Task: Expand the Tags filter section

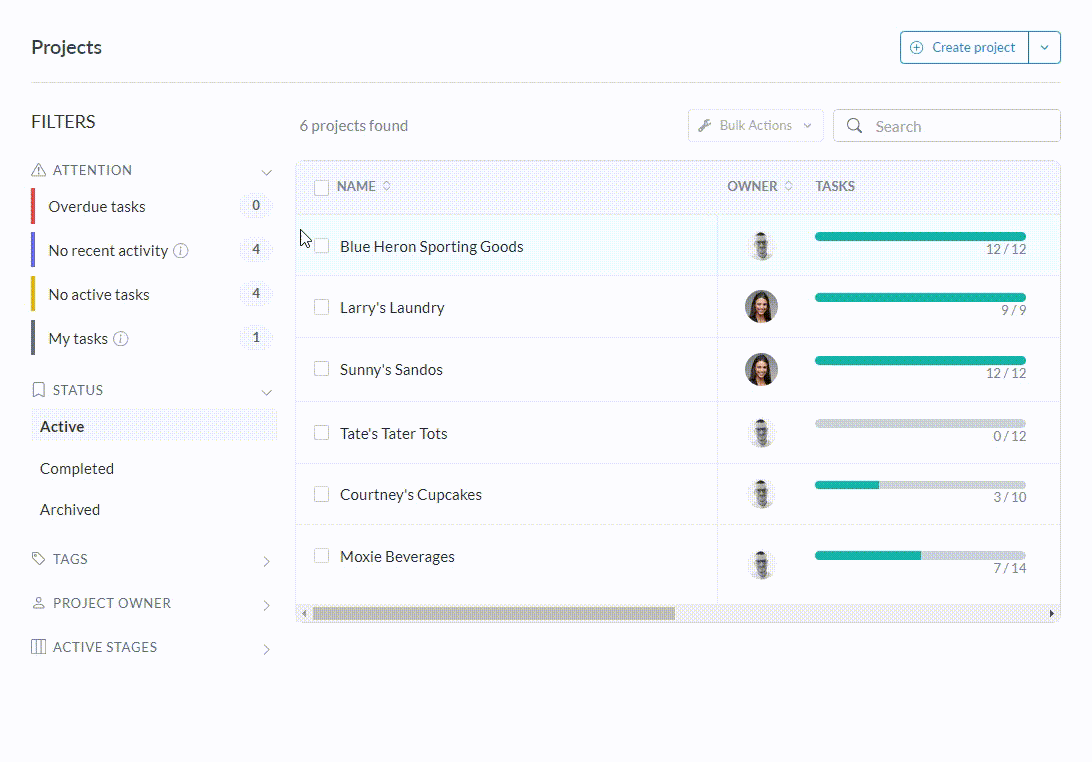Action: [x=266, y=561]
